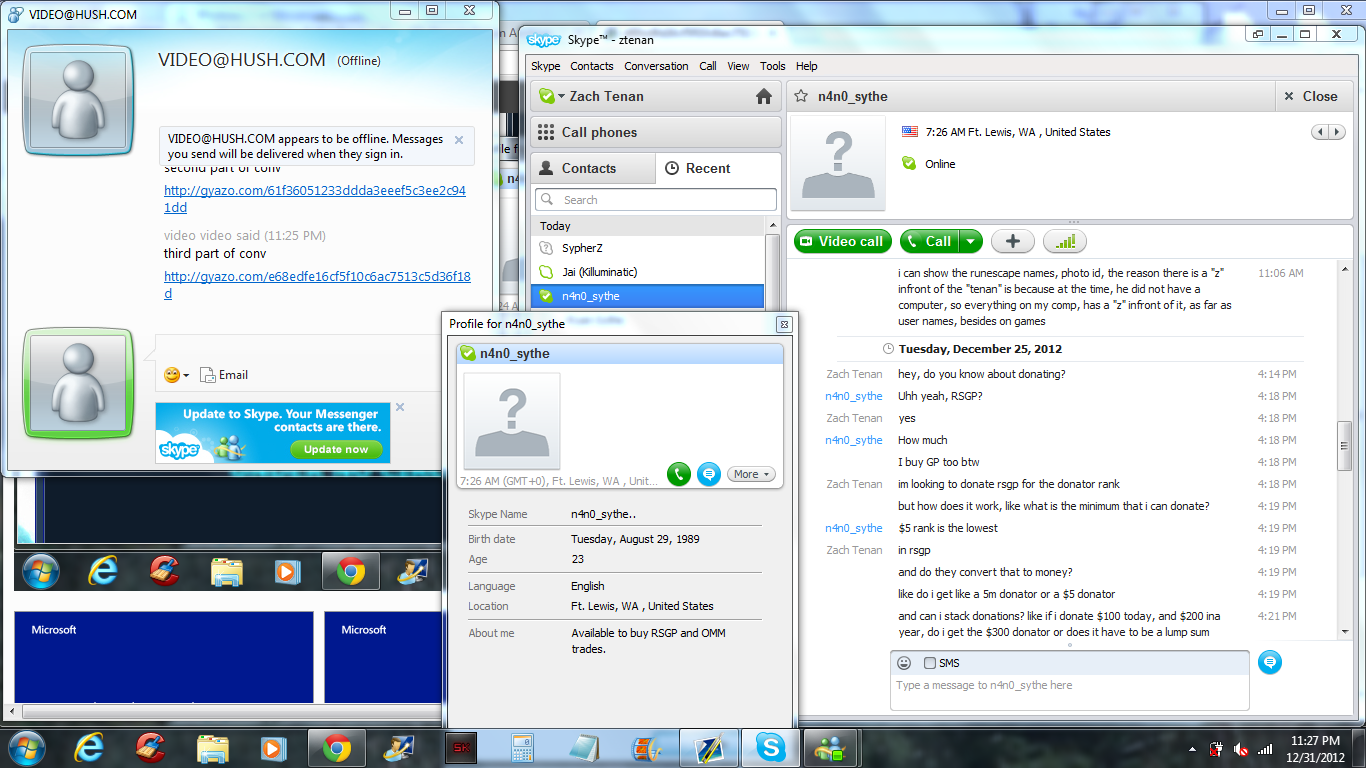Switch to the Contacts tab in Skype
Screen dimensions: 1366x768
[x=592, y=168]
